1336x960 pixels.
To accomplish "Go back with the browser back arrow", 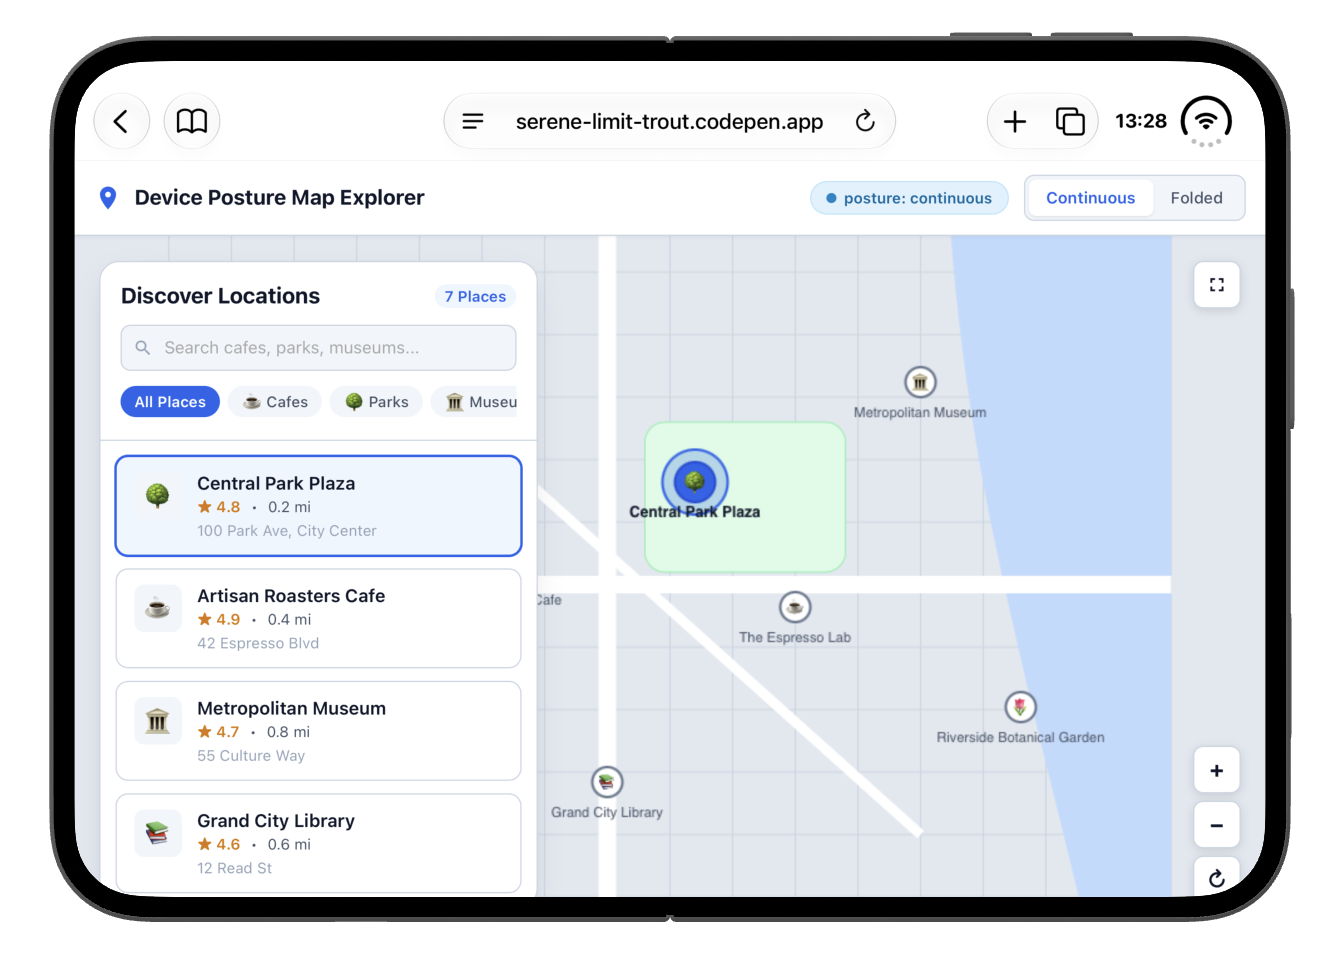I will (121, 121).
